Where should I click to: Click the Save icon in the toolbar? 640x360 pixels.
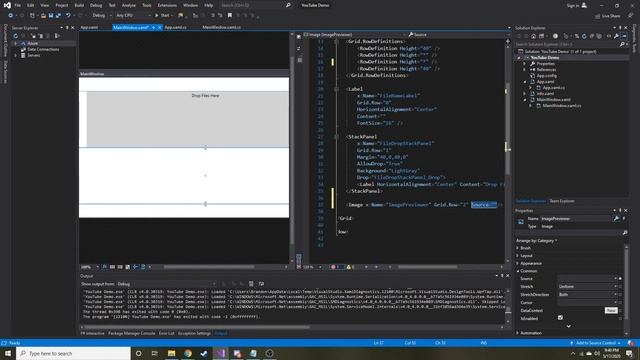pos(51,16)
